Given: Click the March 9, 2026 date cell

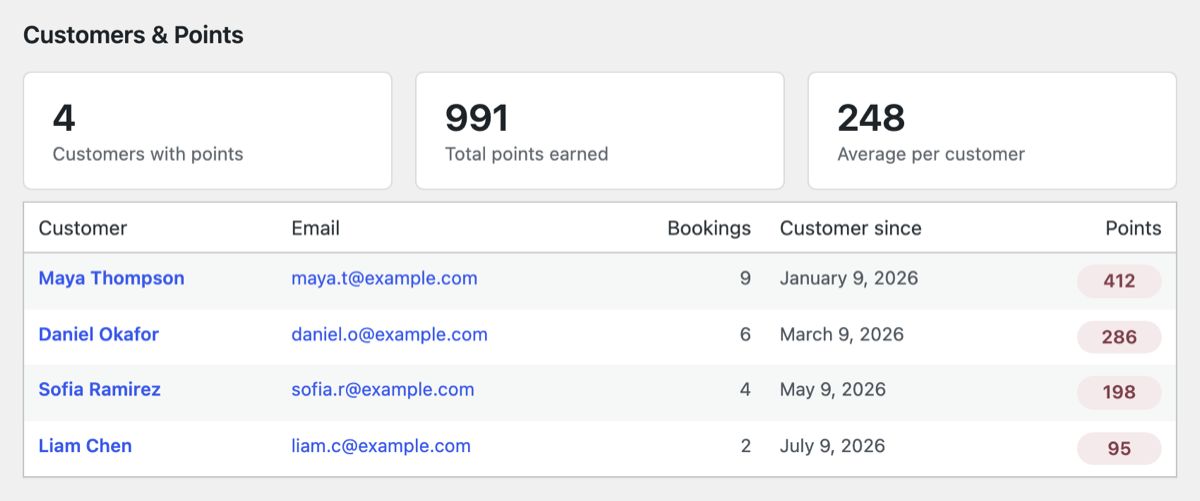Looking at the screenshot, I should 842,335.
